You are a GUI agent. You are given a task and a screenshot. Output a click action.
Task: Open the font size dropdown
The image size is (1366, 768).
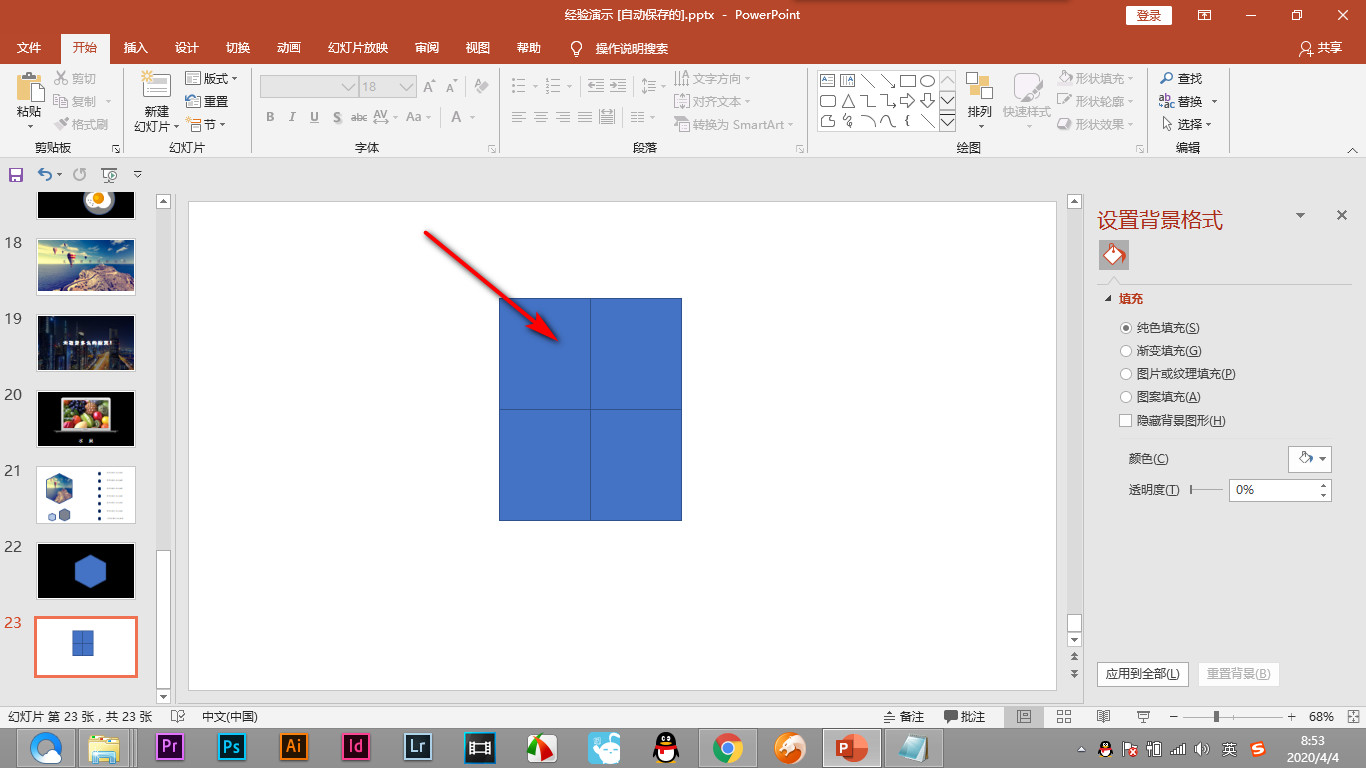click(405, 86)
